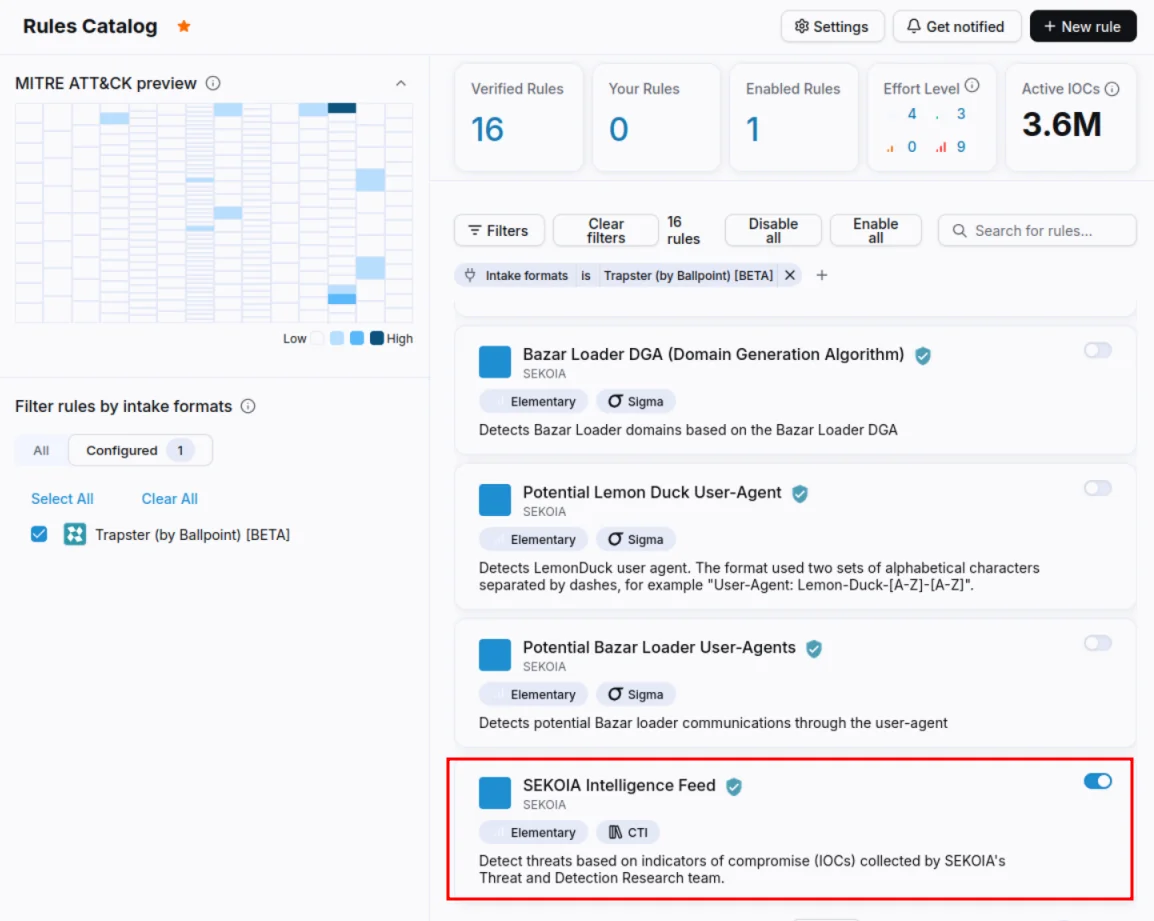Click the lightest blue legend swatch
This screenshot has height=921, width=1154.
click(x=337, y=338)
